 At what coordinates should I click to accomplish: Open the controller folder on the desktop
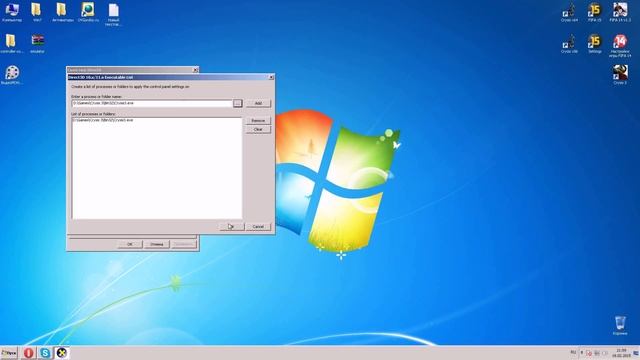click(x=11, y=43)
